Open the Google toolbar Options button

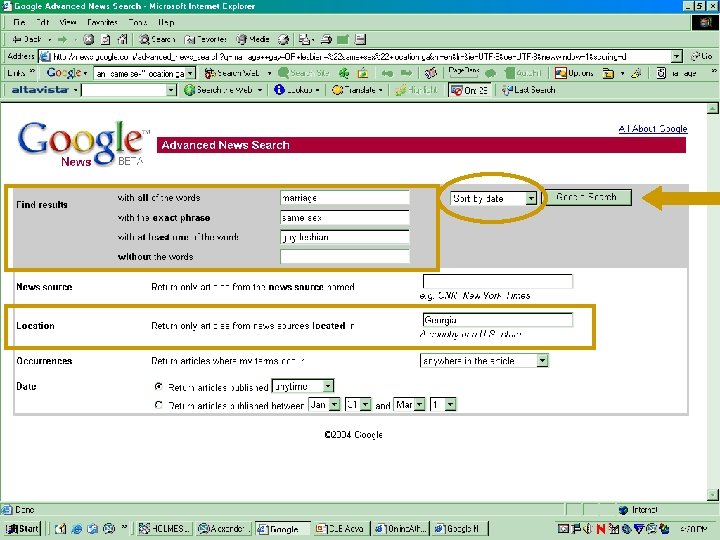(574, 73)
